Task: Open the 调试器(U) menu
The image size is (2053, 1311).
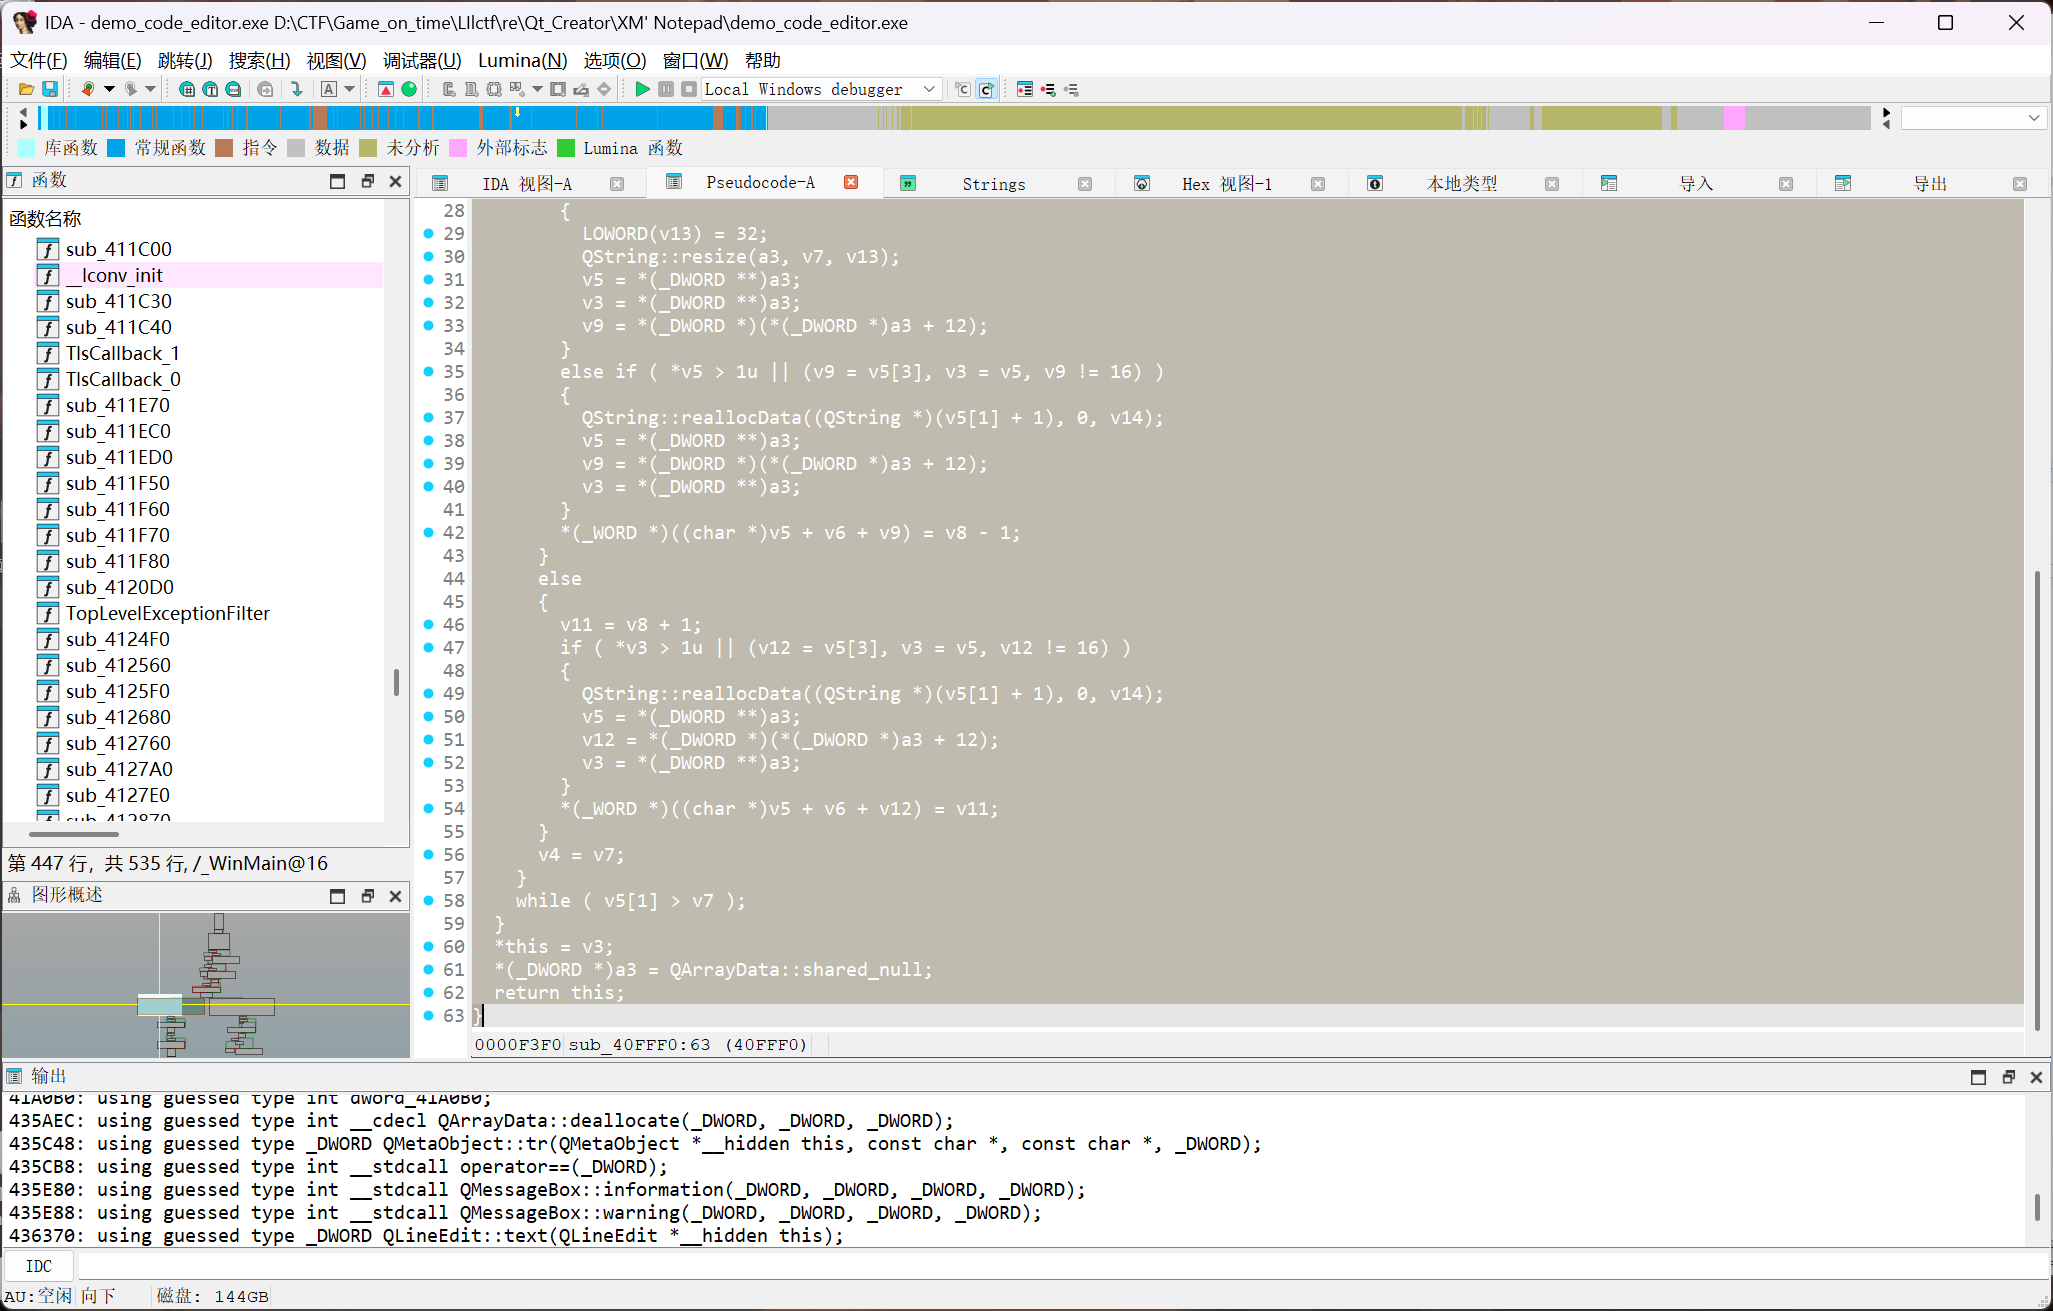Action: [x=422, y=60]
